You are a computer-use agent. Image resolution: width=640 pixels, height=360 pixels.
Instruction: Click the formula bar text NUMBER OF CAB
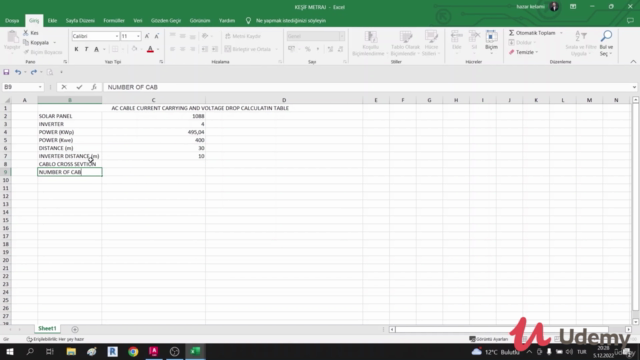pyautogui.click(x=133, y=87)
